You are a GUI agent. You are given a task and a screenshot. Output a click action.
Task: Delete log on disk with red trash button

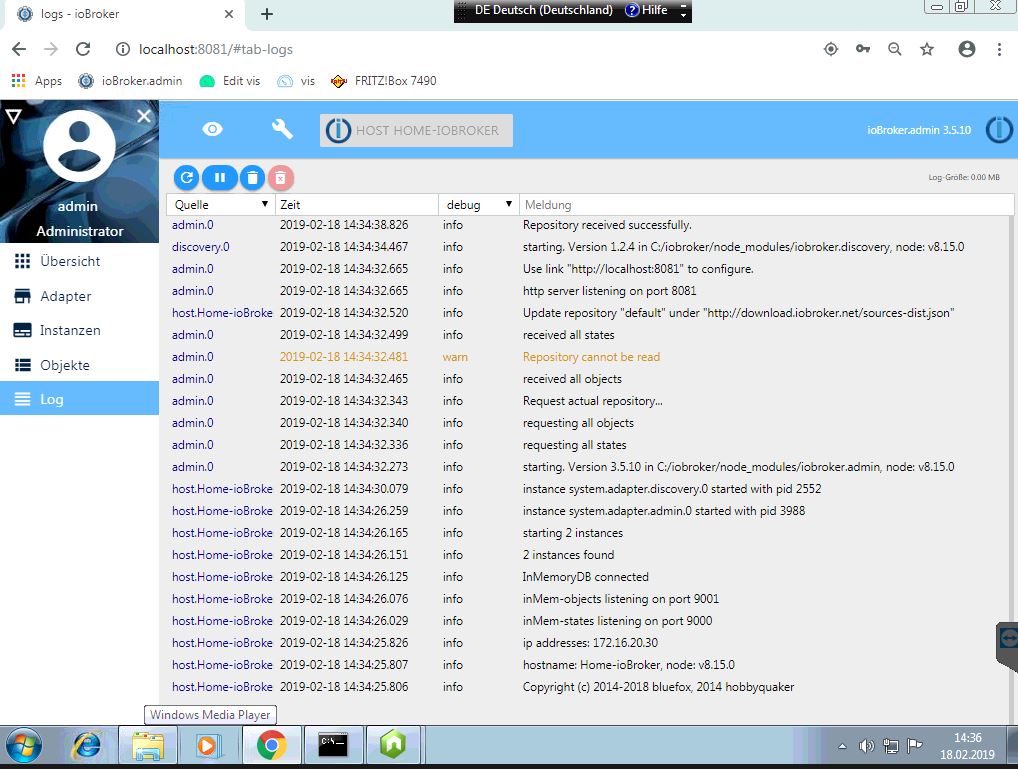(280, 177)
